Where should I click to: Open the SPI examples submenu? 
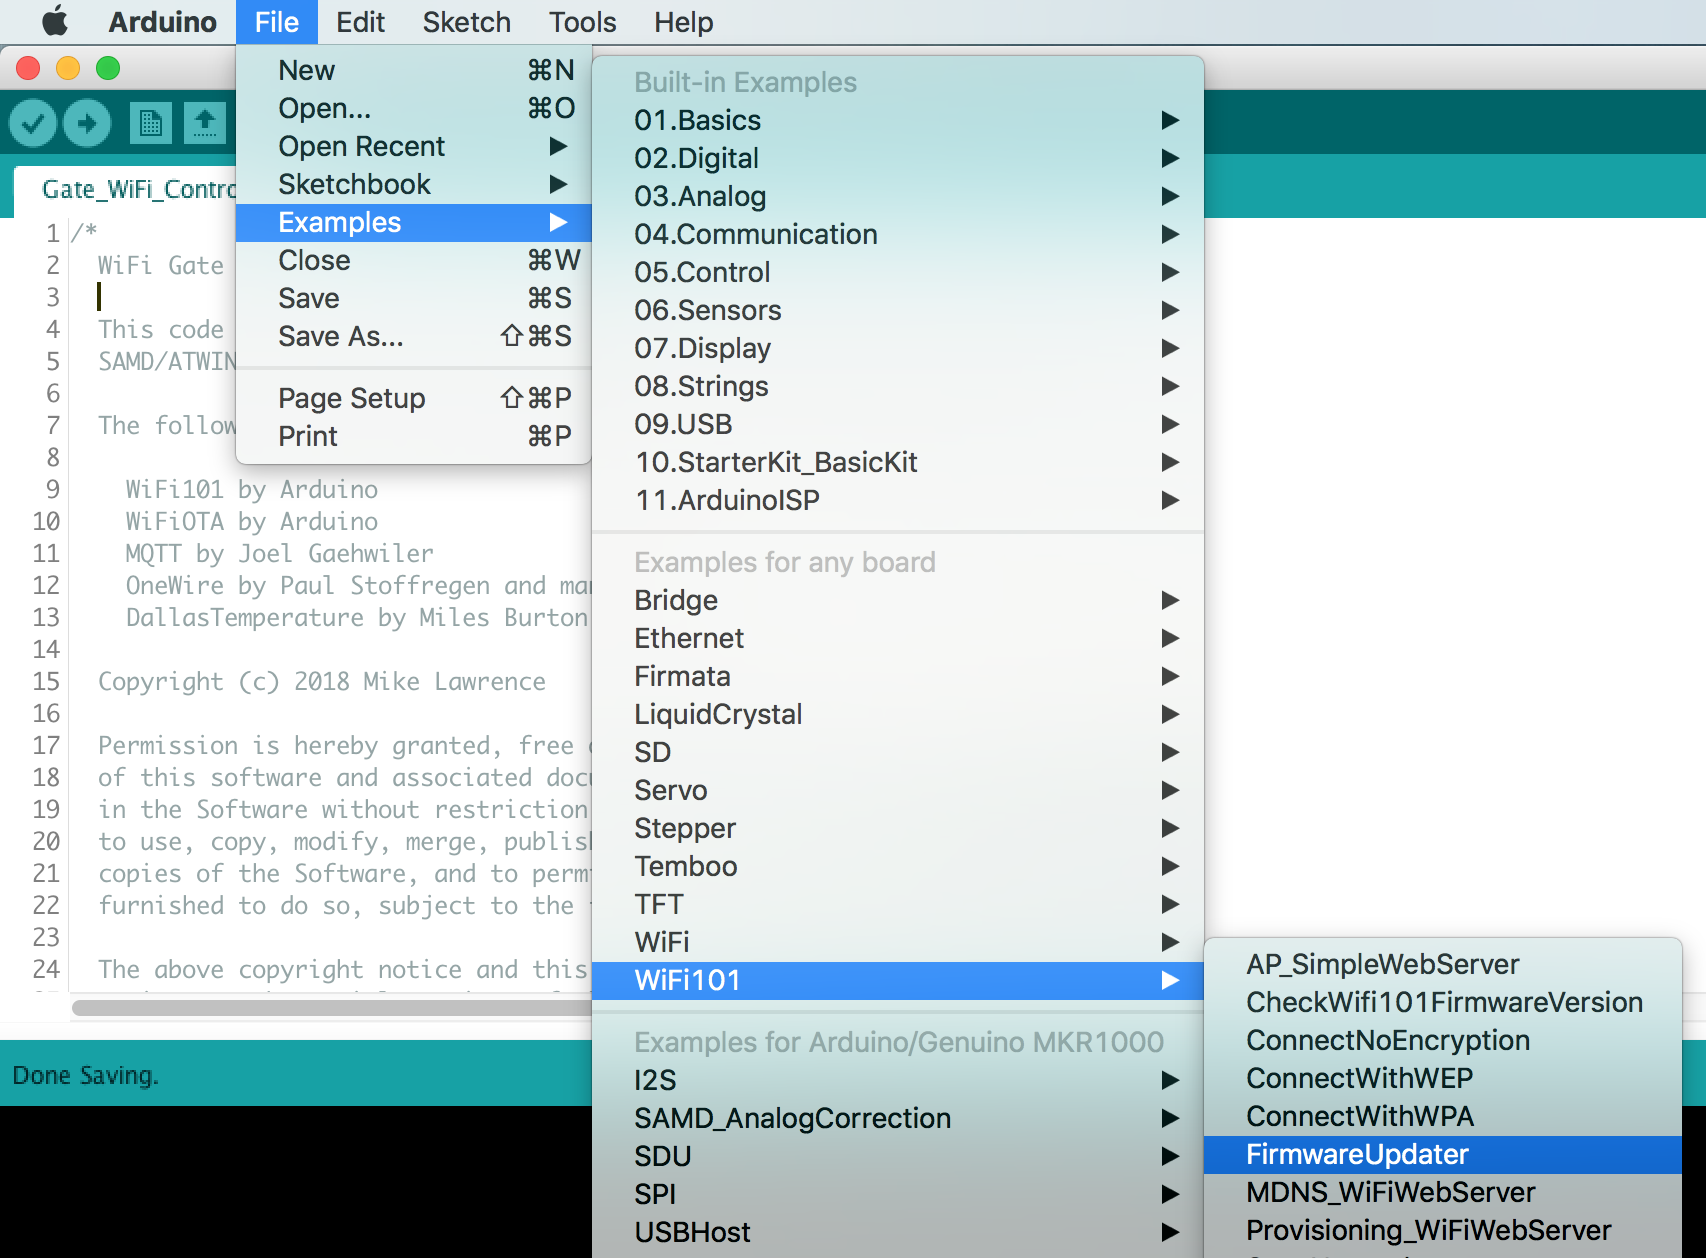(x=898, y=1194)
